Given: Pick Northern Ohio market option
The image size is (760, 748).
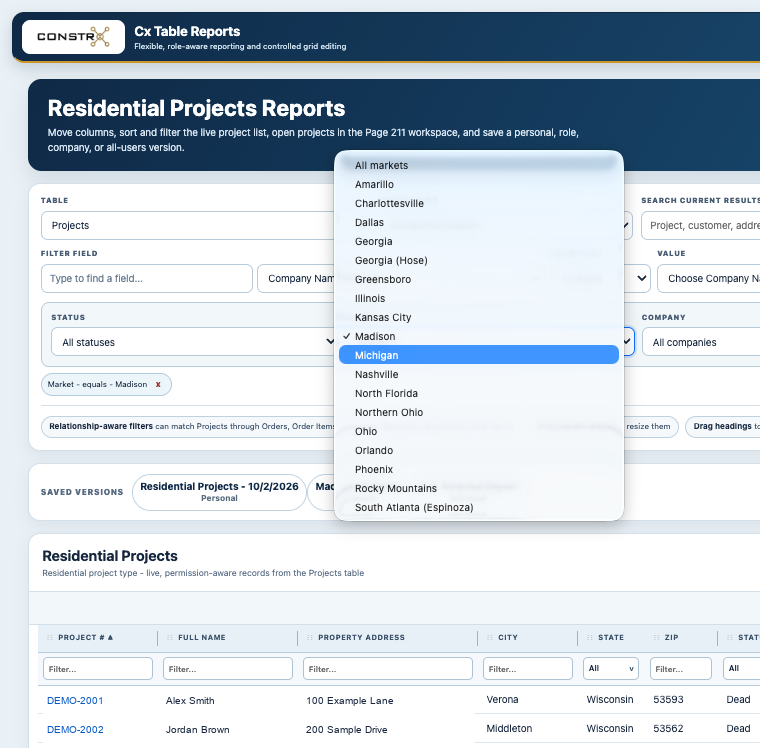Looking at the screenshot, I should 479,412.
